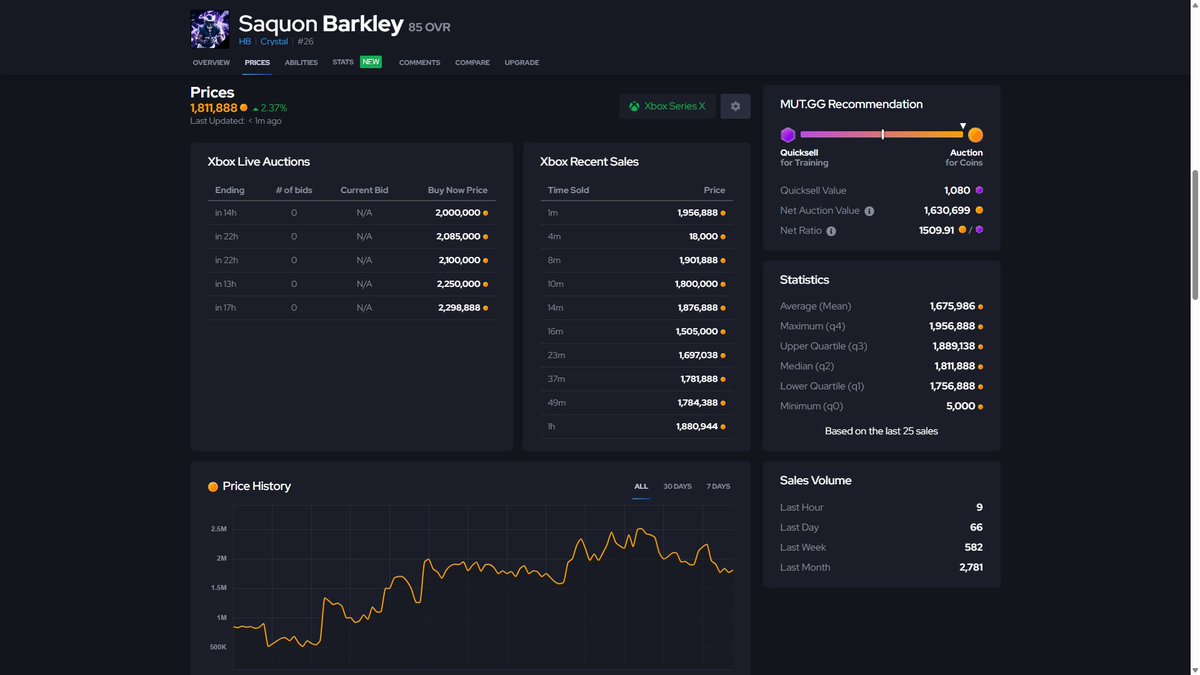1200x675 pixels.
Task: Click the recommendation slider marker
Action: [963, 127]
